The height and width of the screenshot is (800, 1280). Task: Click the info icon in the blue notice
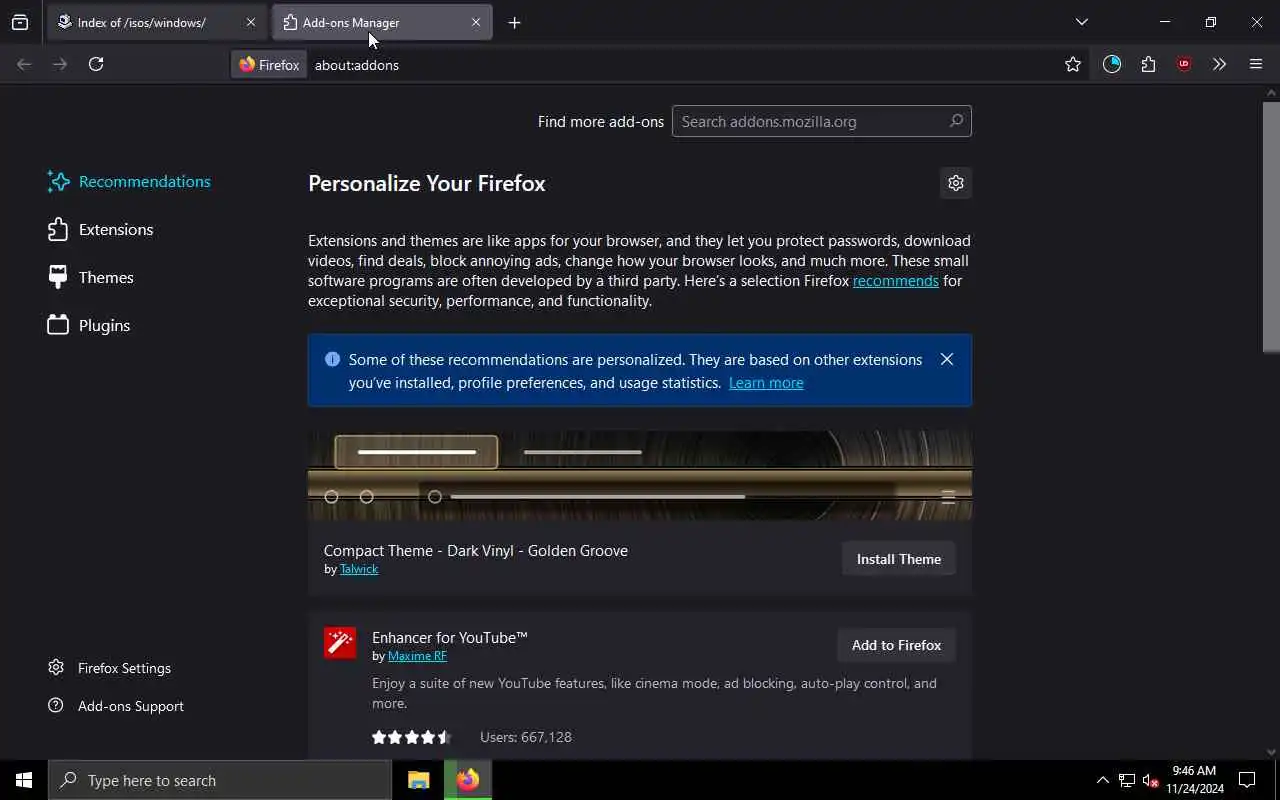[332, 359]
